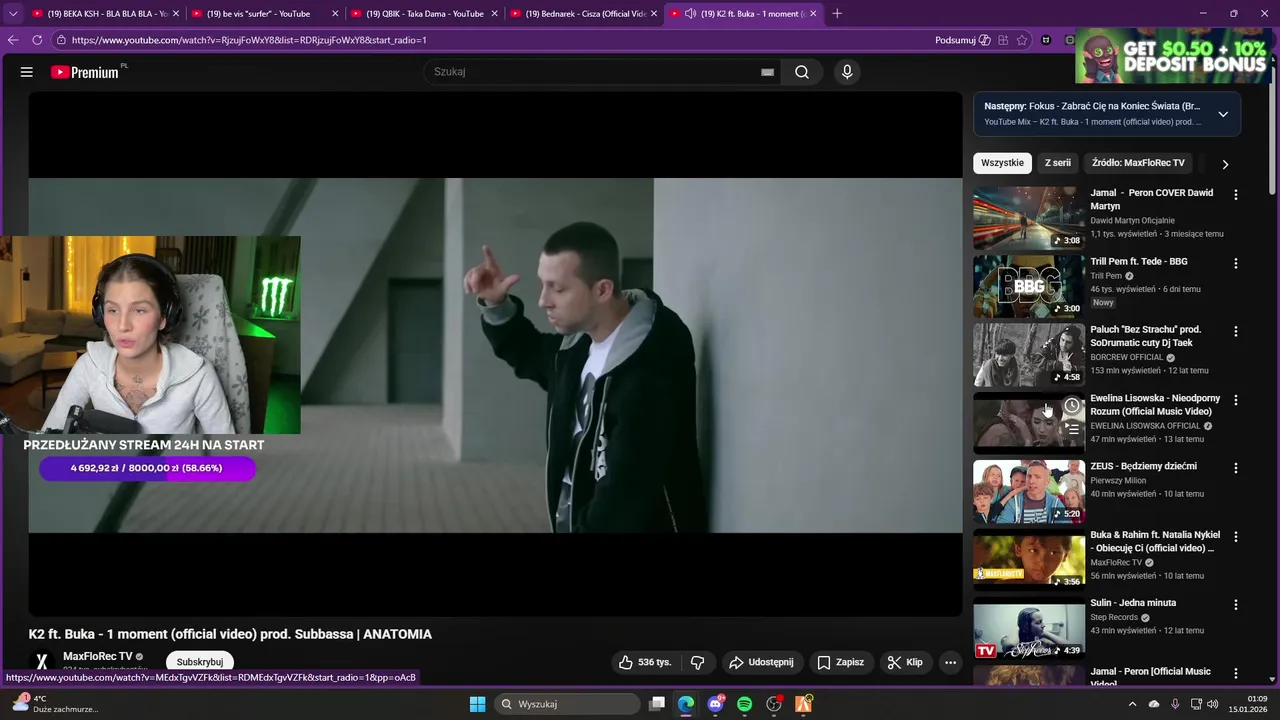Open the tab list dropdown at the left of the tab bar
The width and height of the screenshot is (1280, 720).
coord(13,13)
